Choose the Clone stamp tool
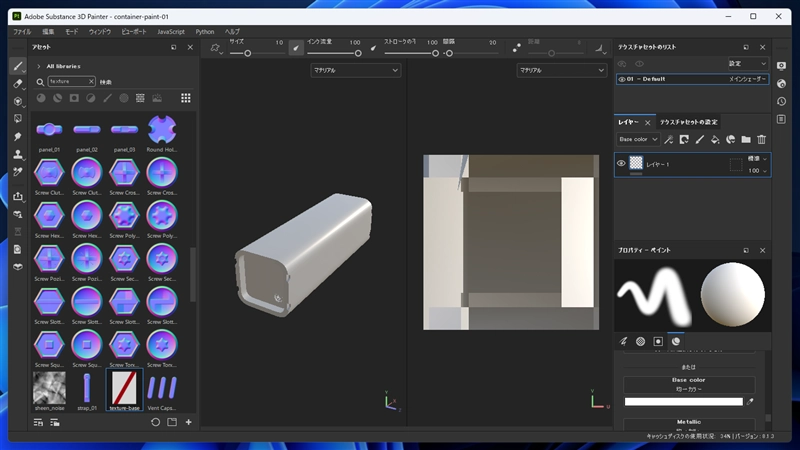The image size is (800, 450). (x=17, y=154)
